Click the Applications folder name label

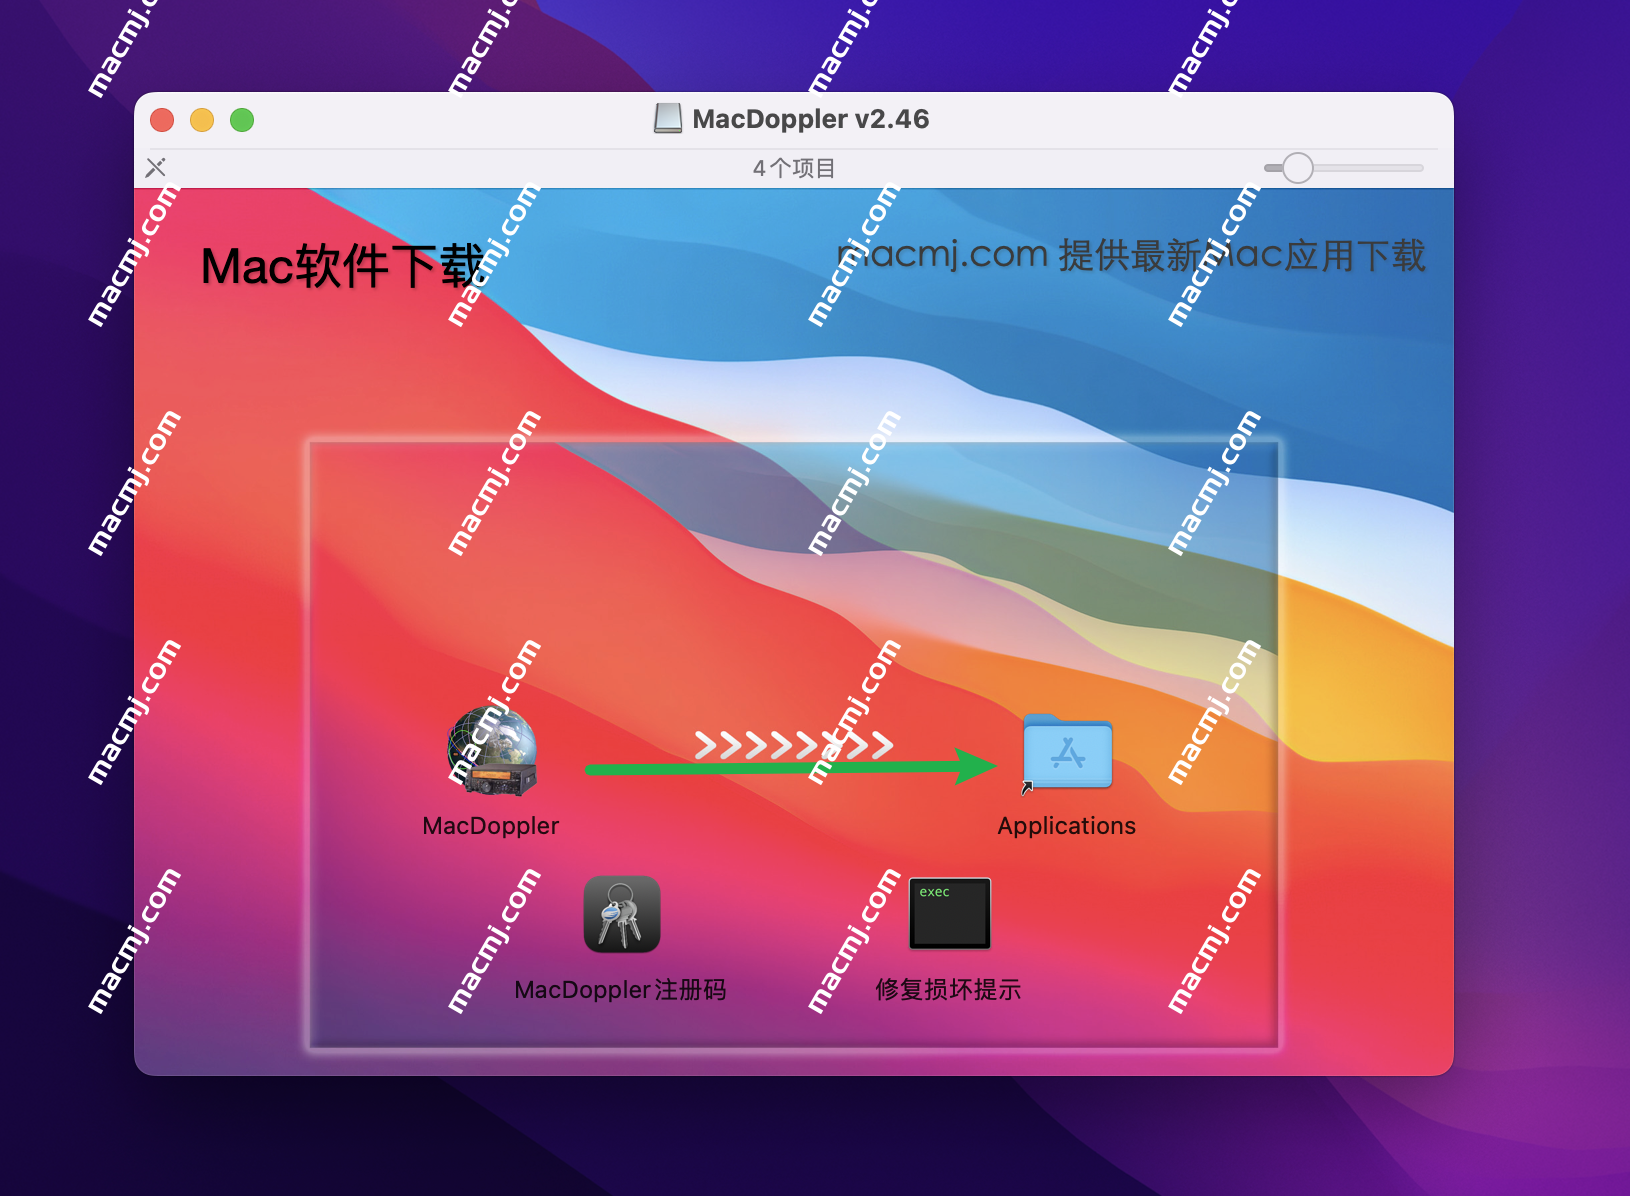[1066, 826]
